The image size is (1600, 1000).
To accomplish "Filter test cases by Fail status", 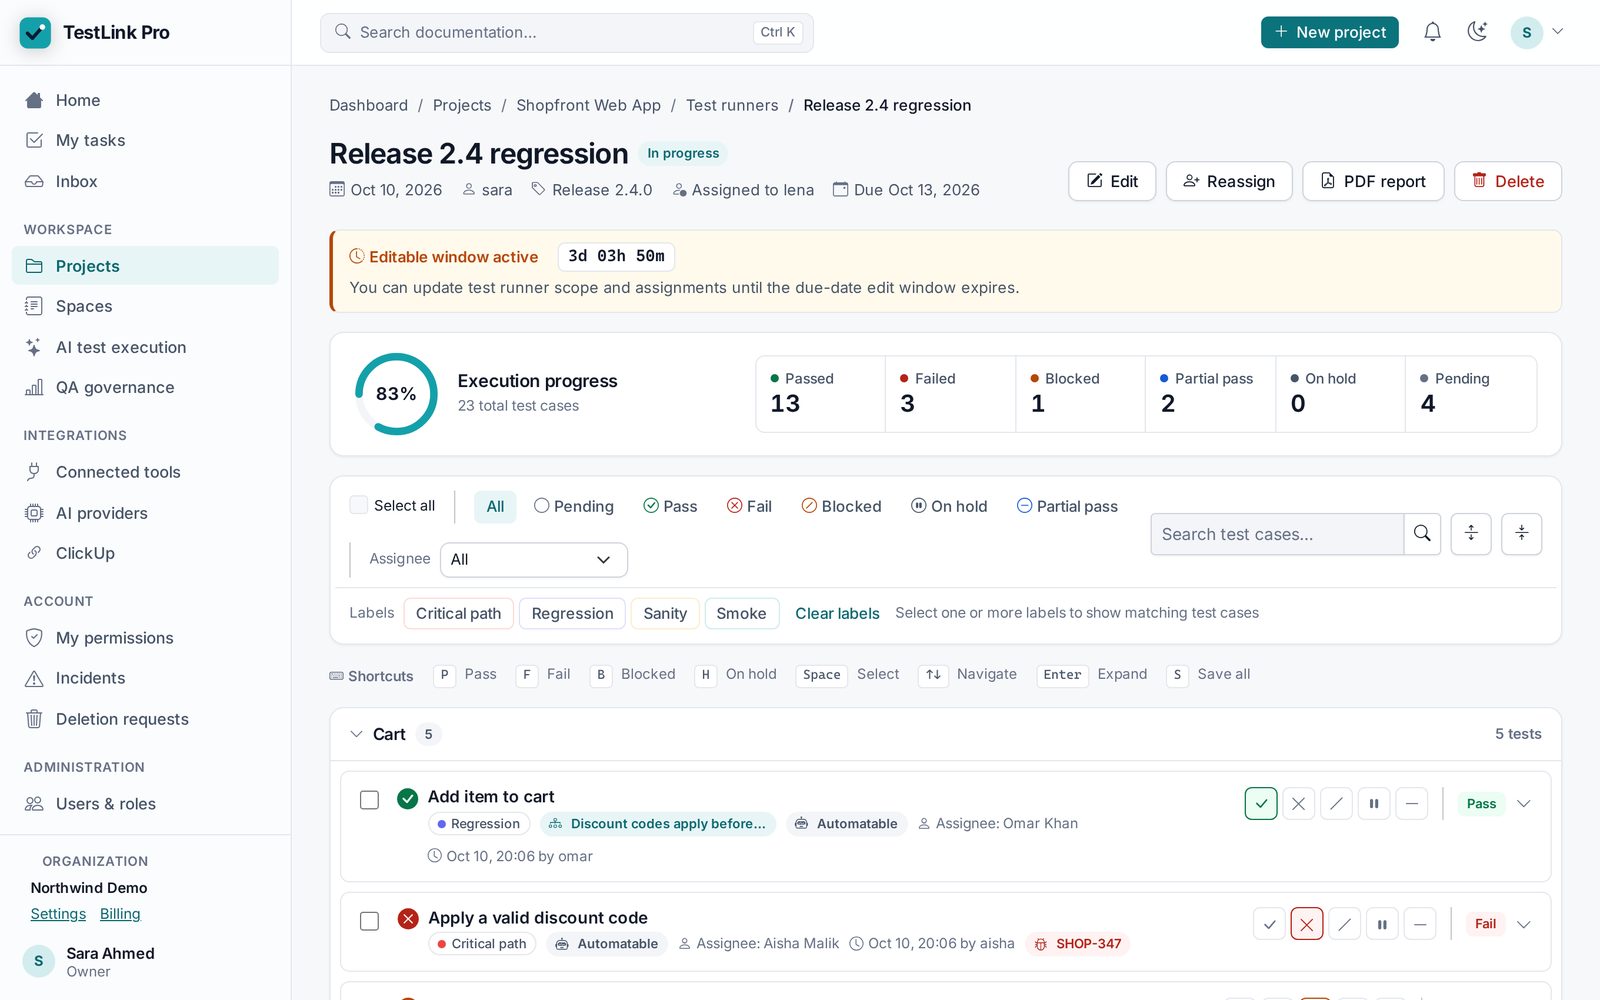I will tap(749, 506).
